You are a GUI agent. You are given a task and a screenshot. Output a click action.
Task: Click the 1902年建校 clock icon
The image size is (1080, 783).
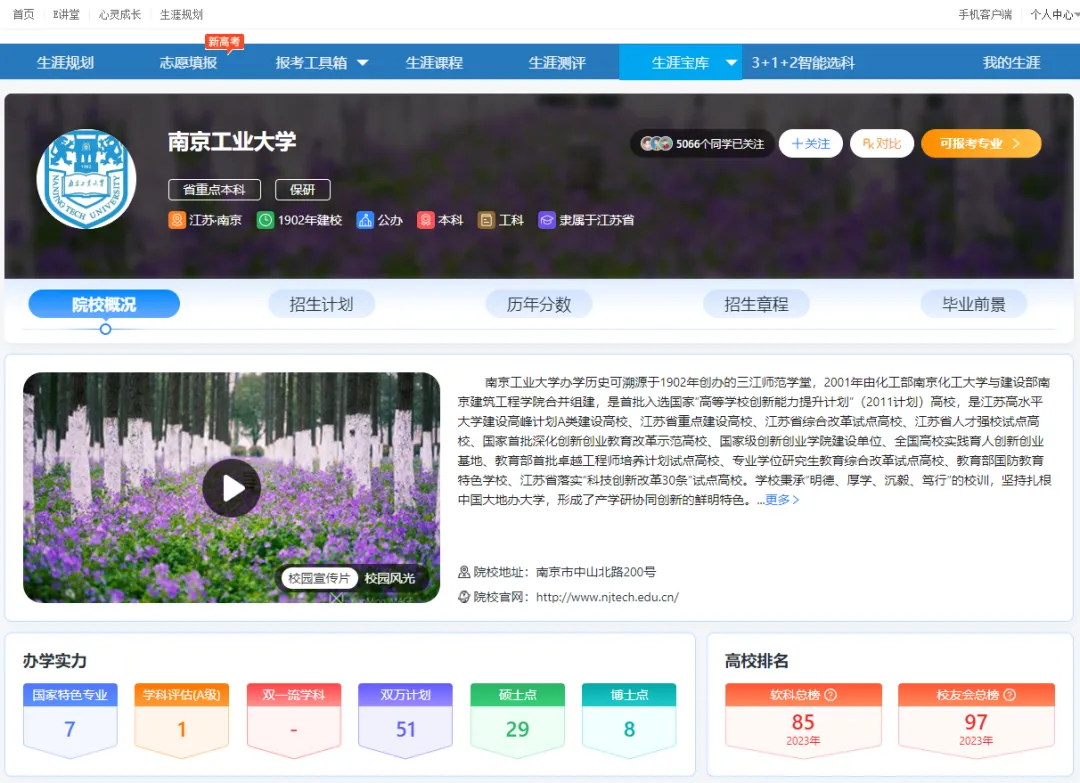pos(265,220)
